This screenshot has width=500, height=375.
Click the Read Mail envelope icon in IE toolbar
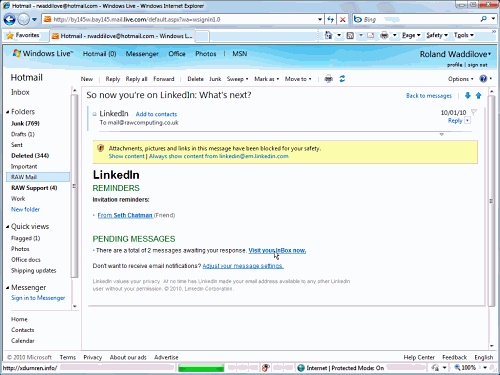coord(371,35)
